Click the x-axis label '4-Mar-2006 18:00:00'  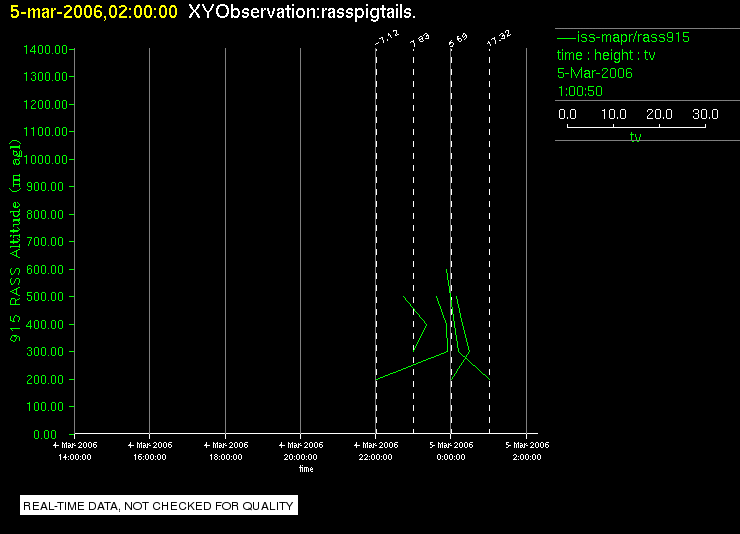pos(226,451)
